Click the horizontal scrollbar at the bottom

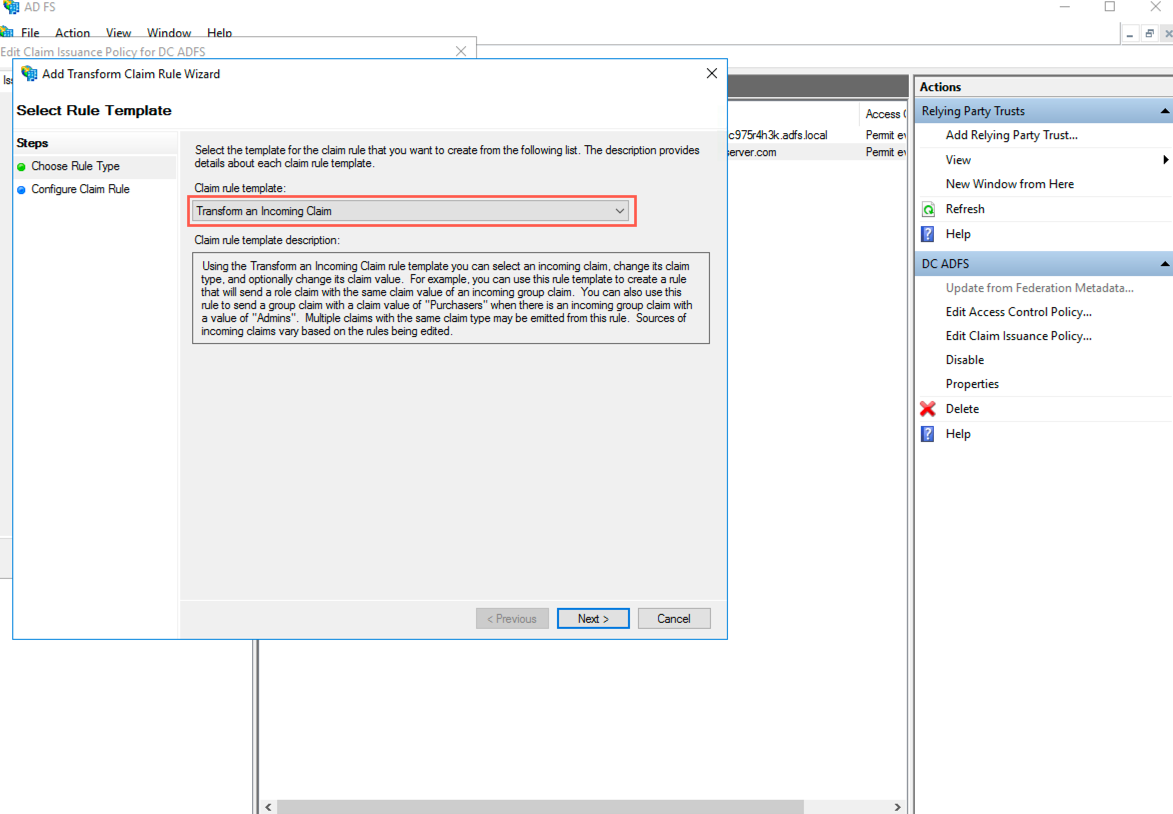535,806
